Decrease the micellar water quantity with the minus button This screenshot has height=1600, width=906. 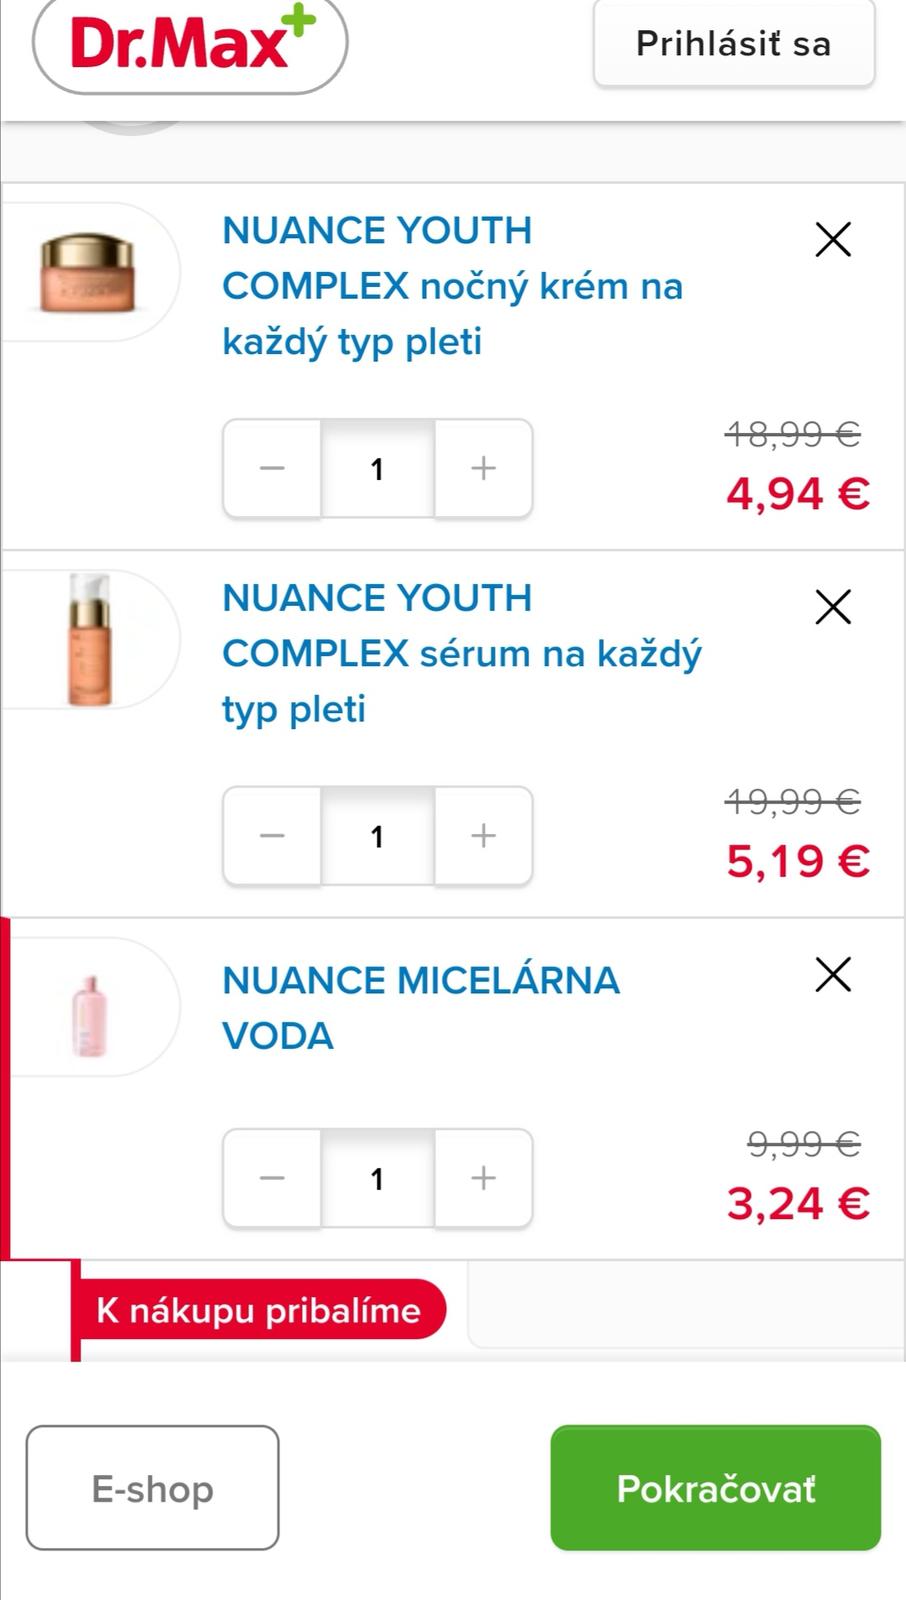coord(272,1178)
